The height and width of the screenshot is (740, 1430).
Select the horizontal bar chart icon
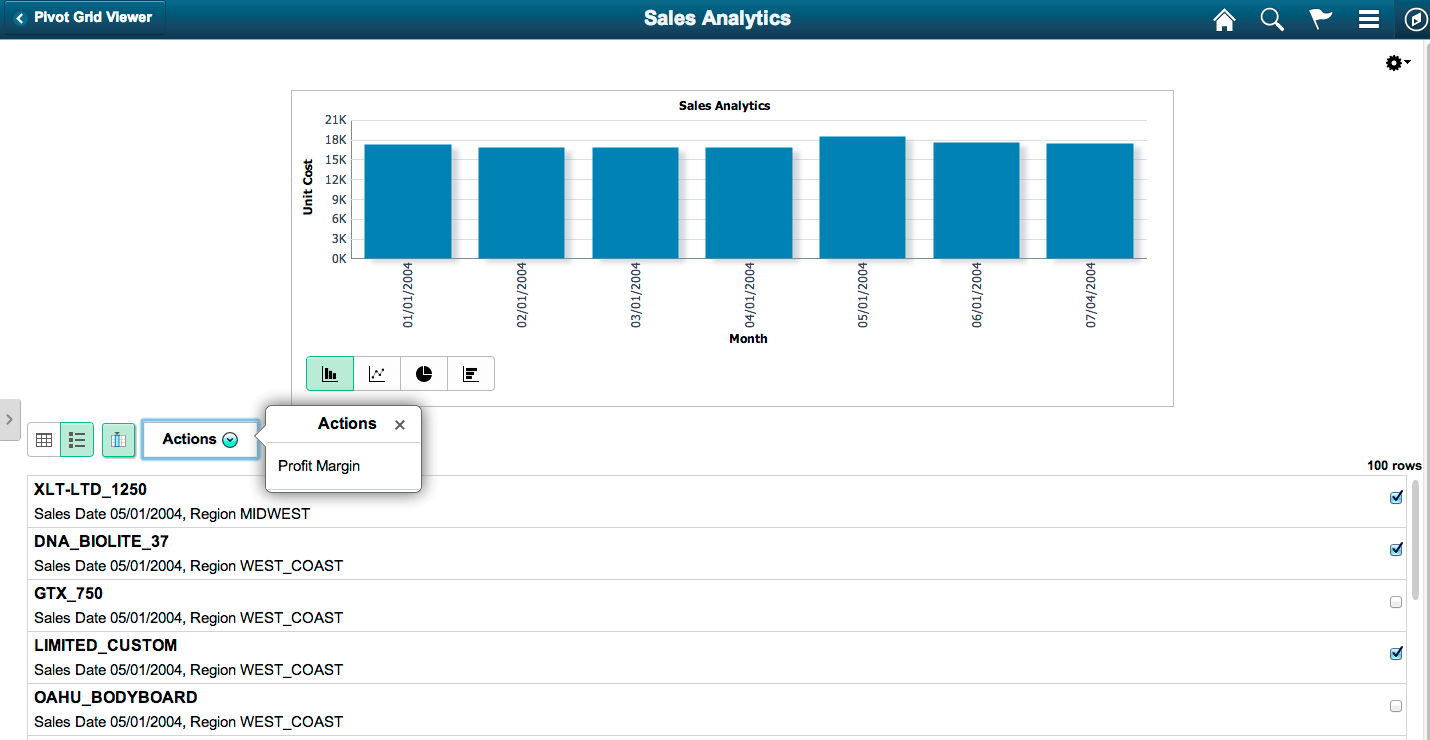pos(470,373)
